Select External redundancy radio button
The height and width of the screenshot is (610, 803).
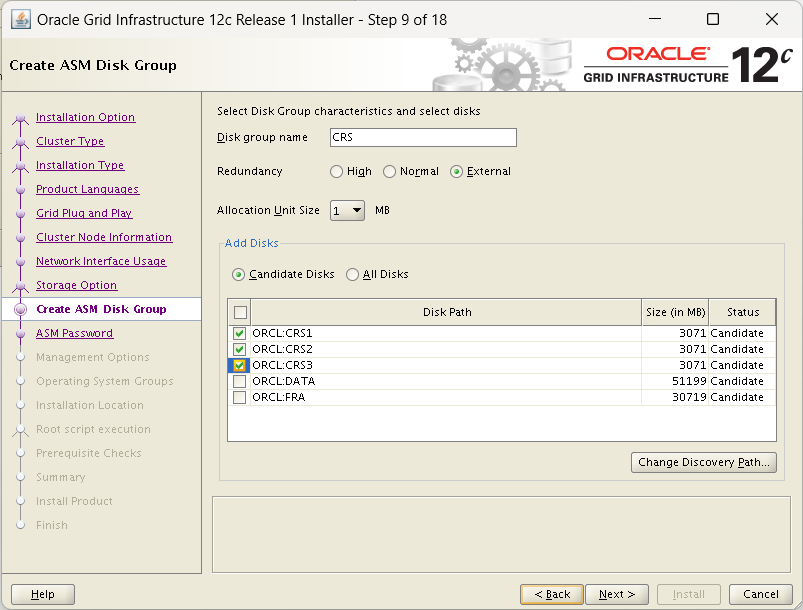tap(456, 172)
